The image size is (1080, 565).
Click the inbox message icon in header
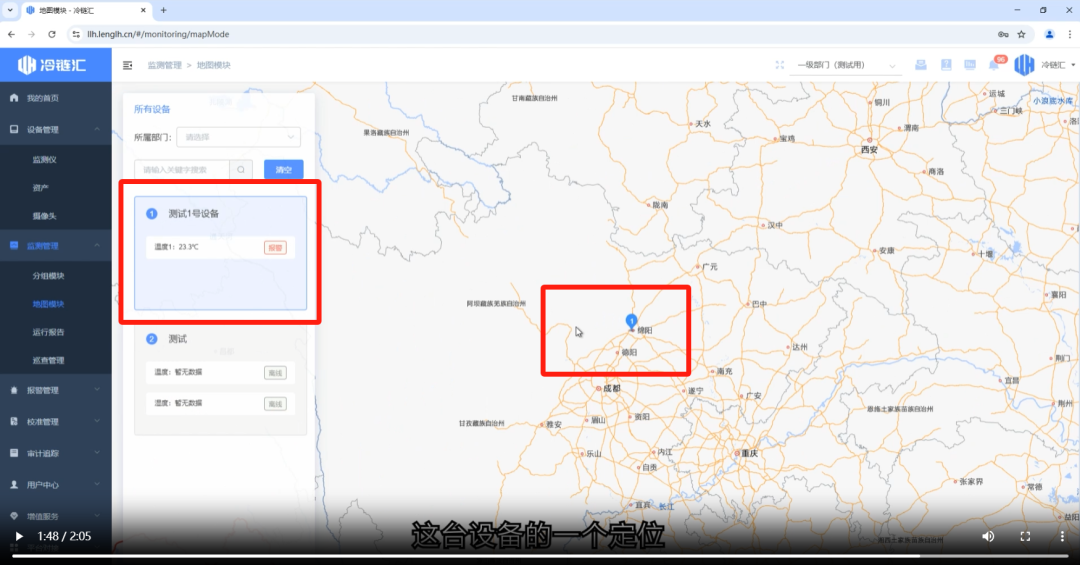[920, 65]
